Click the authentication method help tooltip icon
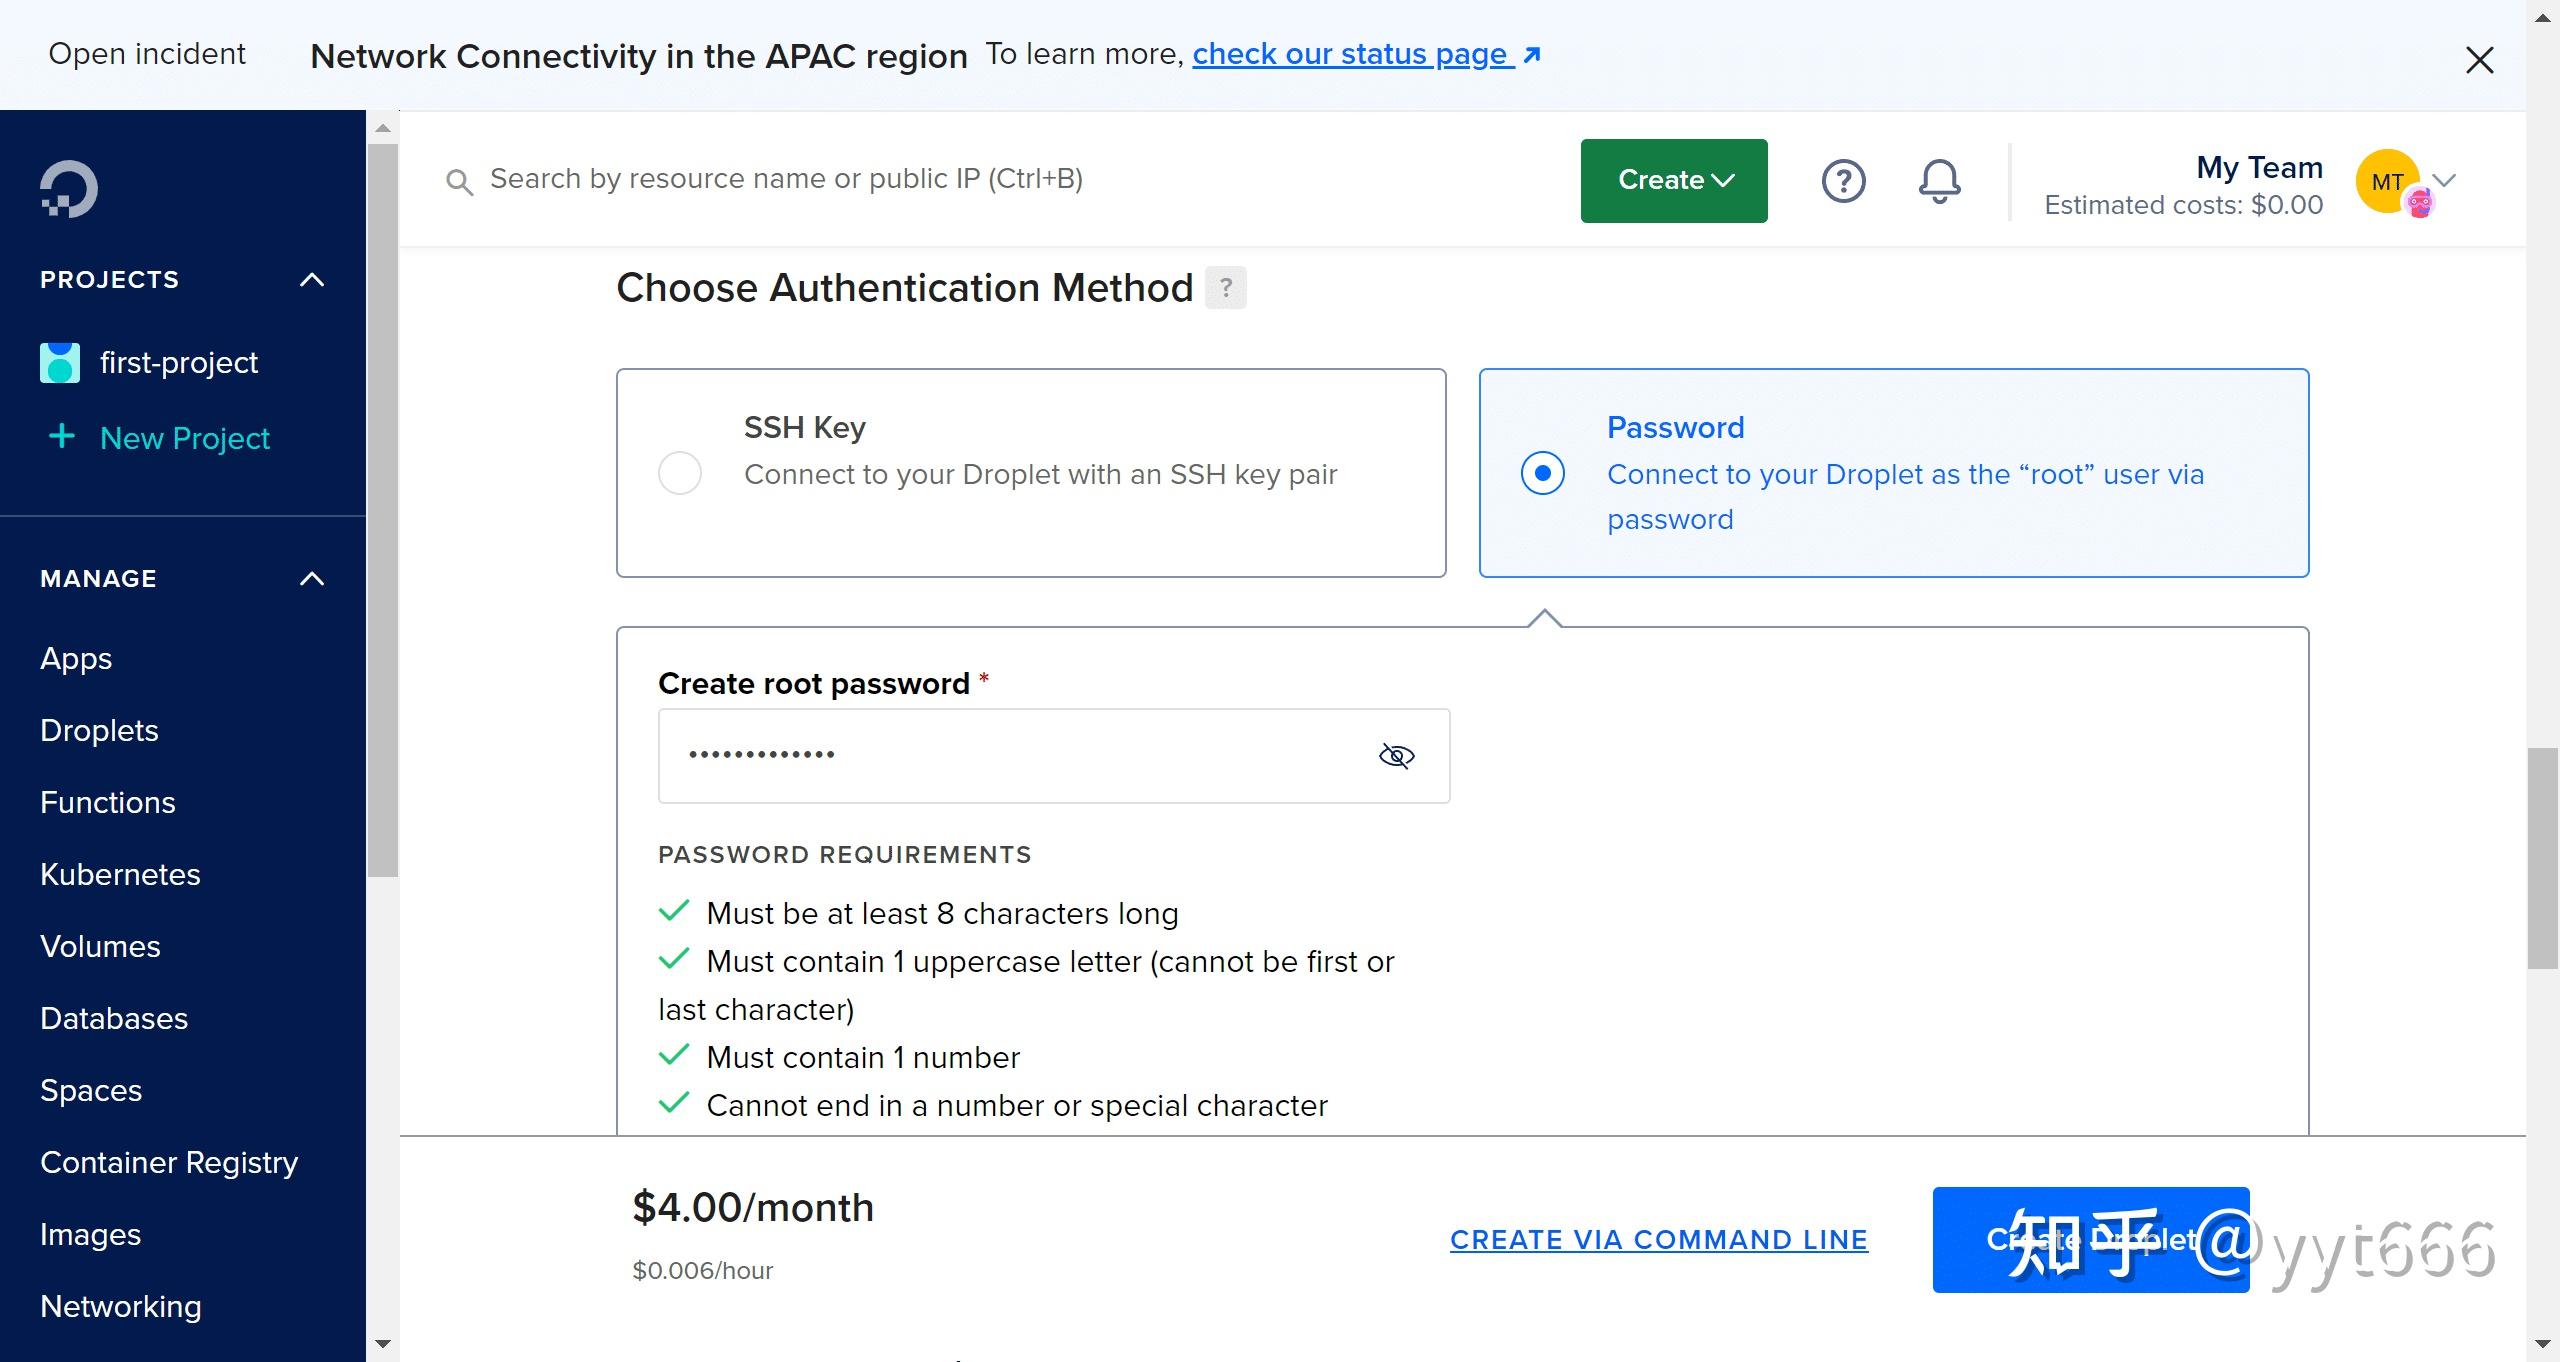 click(x=1225, y=288)
